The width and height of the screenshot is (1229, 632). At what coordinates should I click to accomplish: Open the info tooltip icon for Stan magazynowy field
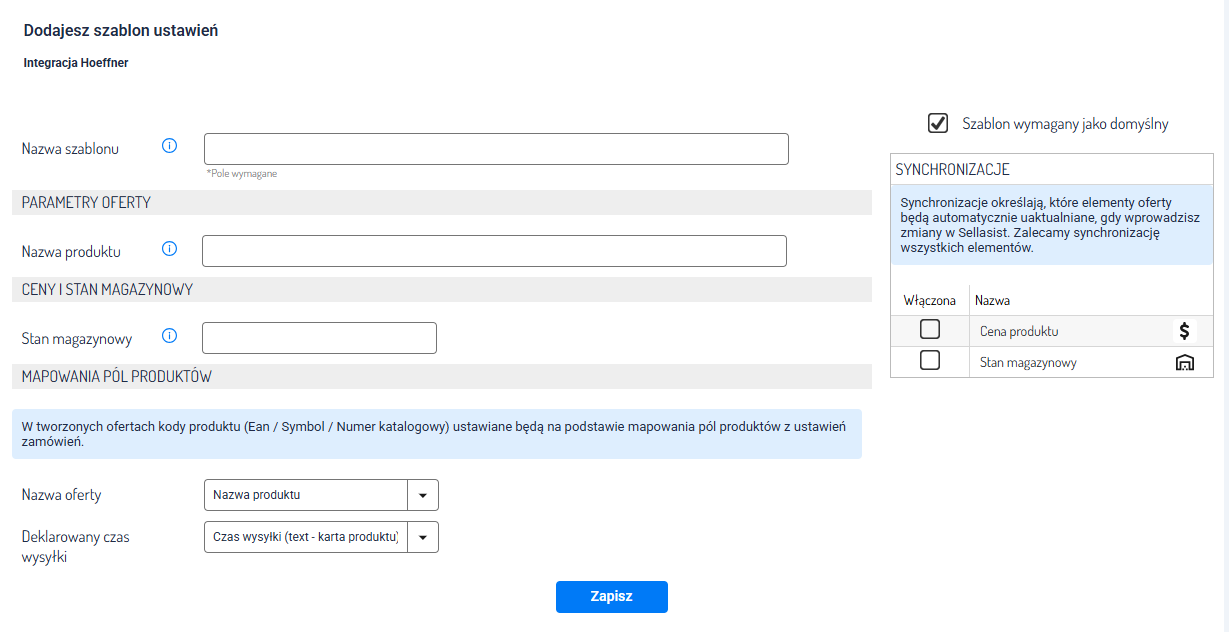tap(169, 336)
